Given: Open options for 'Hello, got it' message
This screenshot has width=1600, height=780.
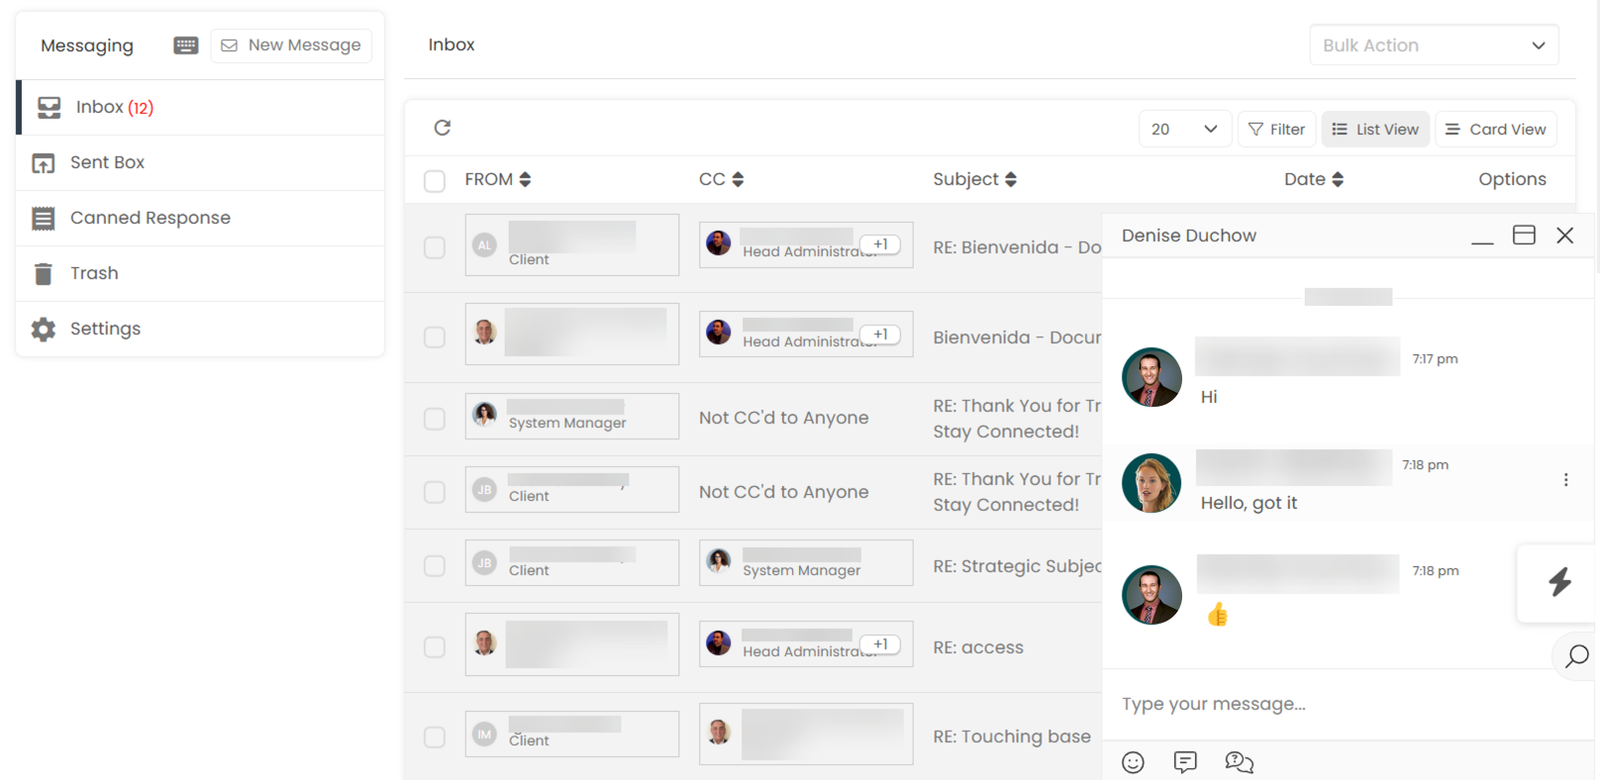Looking at the screenshot, I should tap(1566, 480).
